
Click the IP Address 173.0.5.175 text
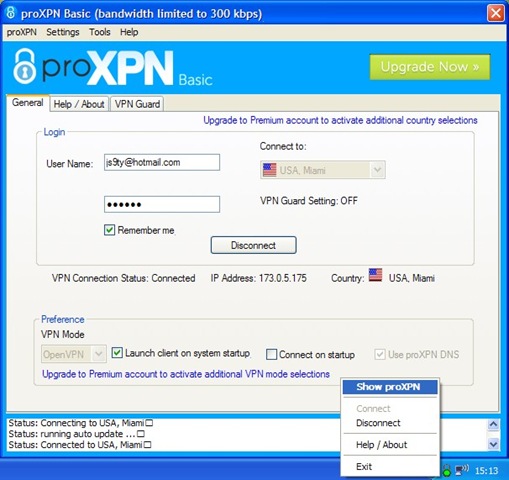point(259,278)
